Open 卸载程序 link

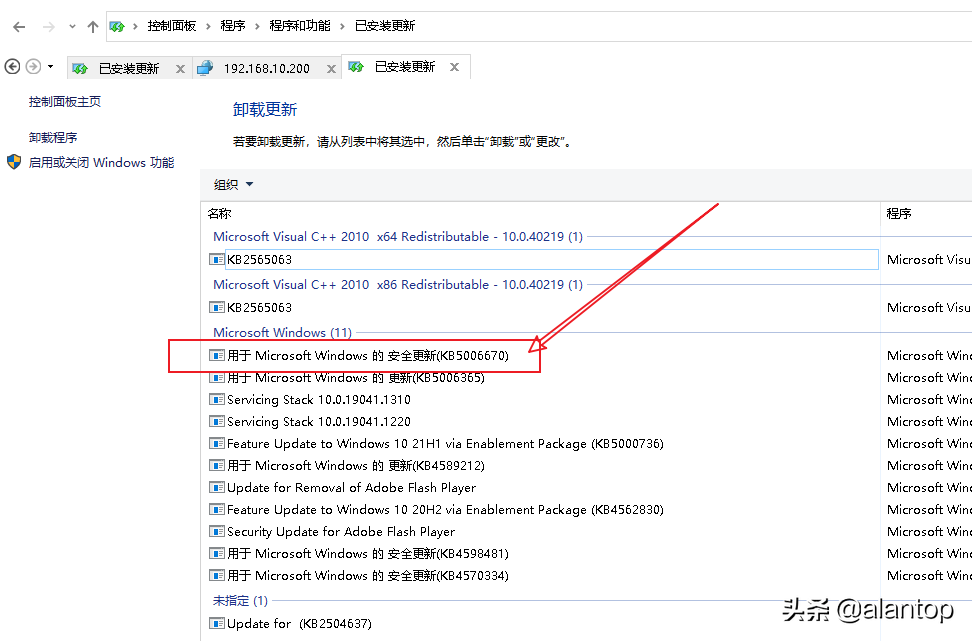pyautogui.click(x=53, y=138)
